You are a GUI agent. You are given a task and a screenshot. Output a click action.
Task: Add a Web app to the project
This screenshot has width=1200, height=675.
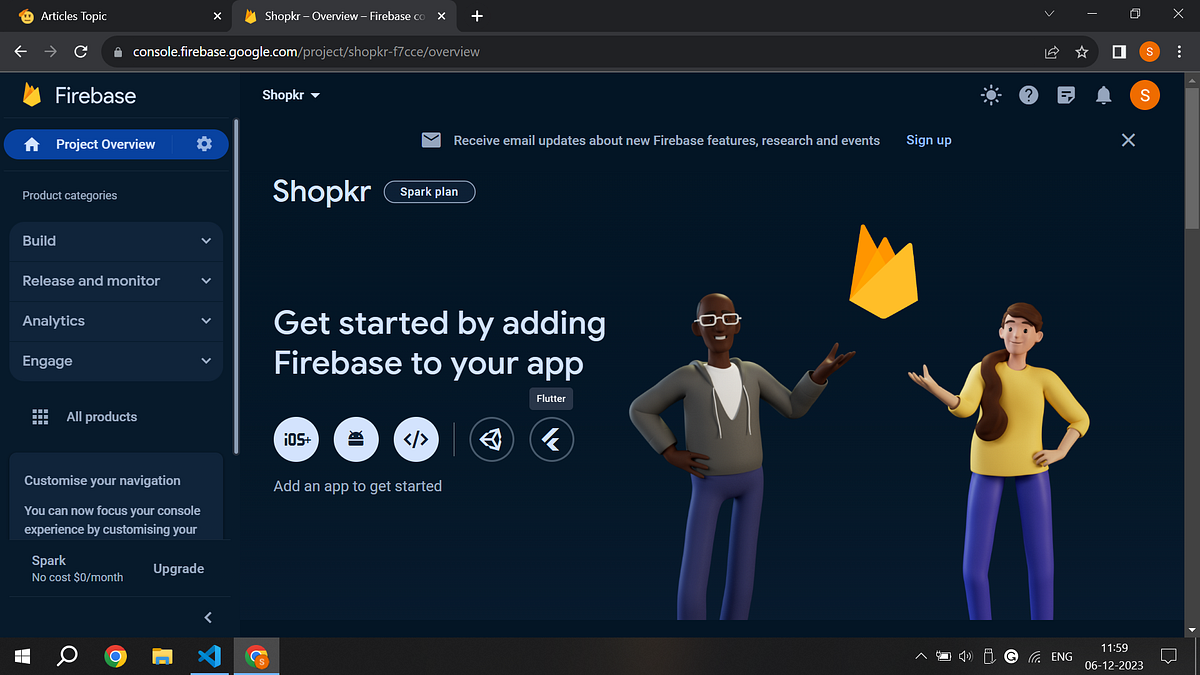(x=416, y=439)
